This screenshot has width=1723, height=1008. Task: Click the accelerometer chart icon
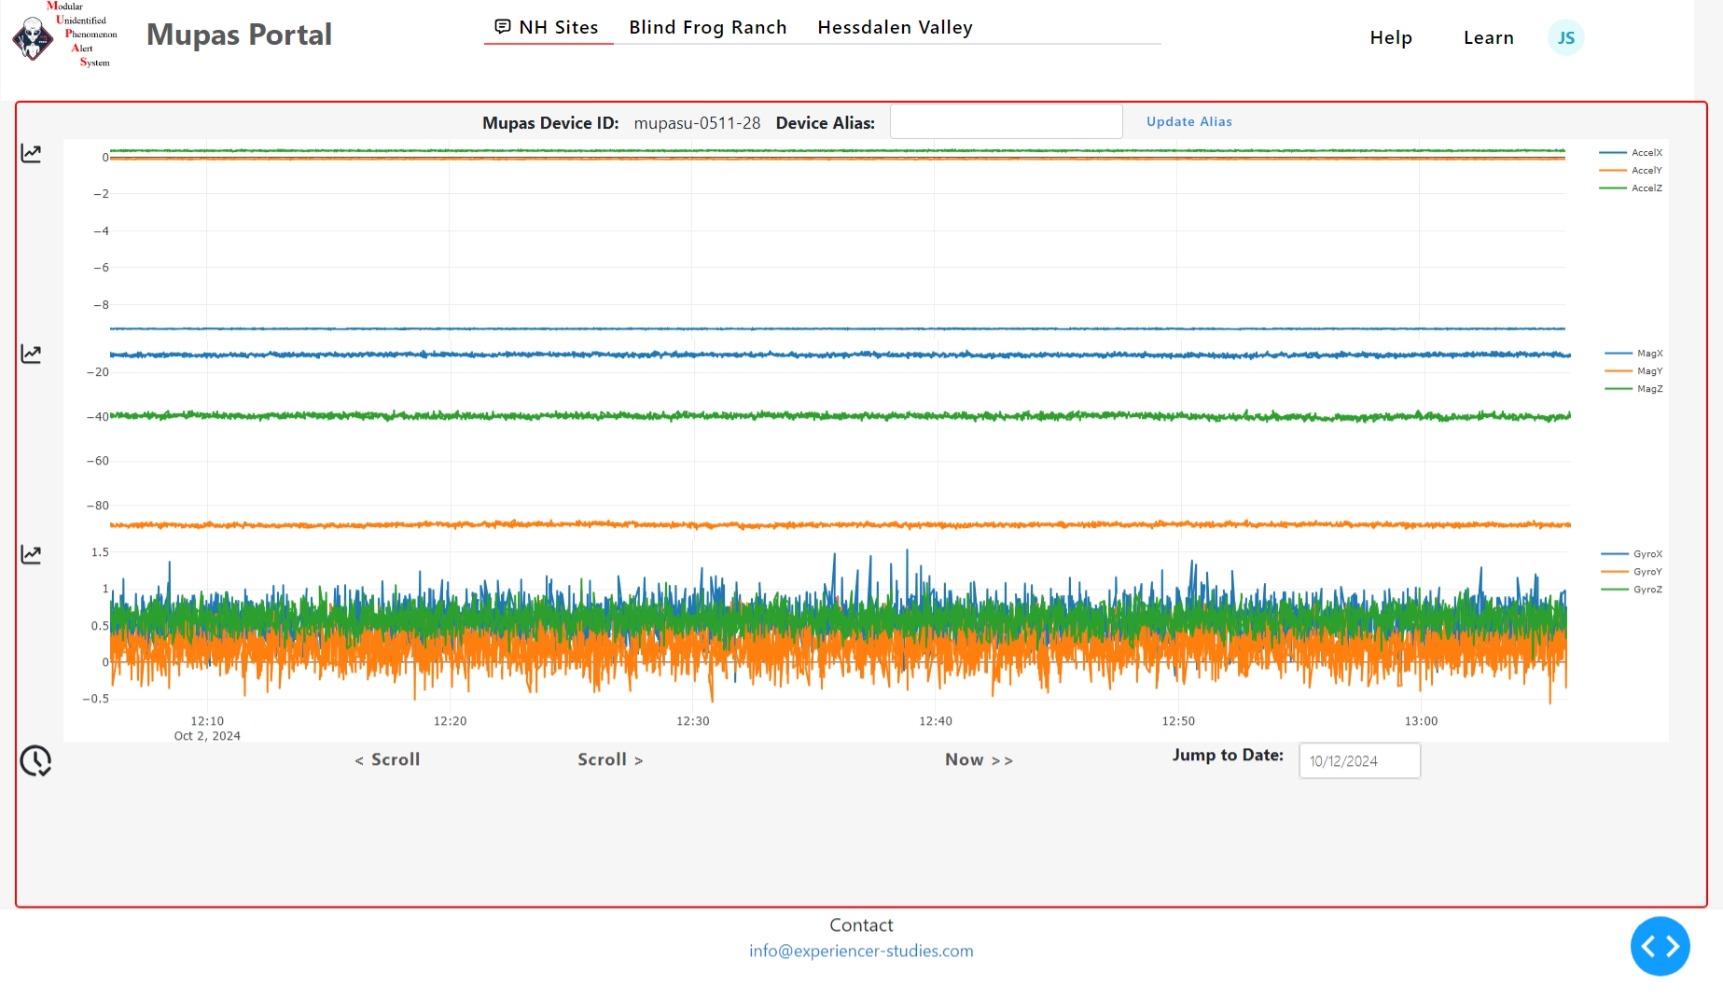click(31, 154)
